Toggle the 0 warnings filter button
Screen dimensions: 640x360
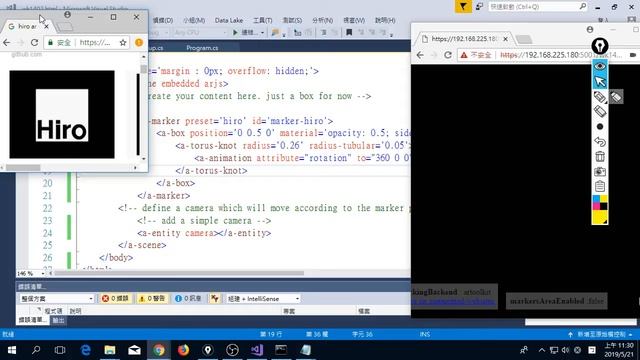coord(152,298)
